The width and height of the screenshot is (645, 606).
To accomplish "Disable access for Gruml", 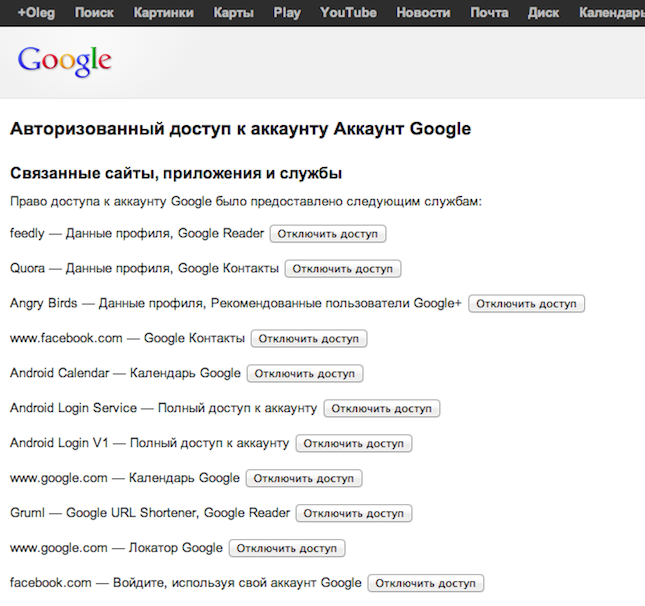I will (x=354, y=513).
